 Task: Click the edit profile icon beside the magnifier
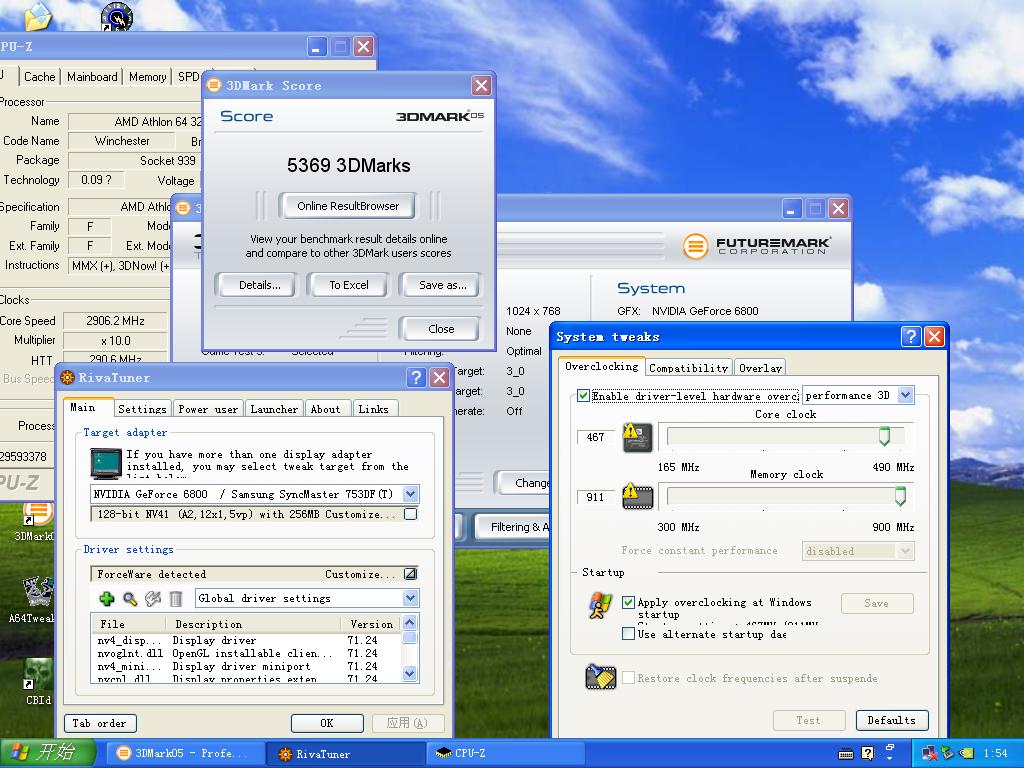click(x=153, y=598)
